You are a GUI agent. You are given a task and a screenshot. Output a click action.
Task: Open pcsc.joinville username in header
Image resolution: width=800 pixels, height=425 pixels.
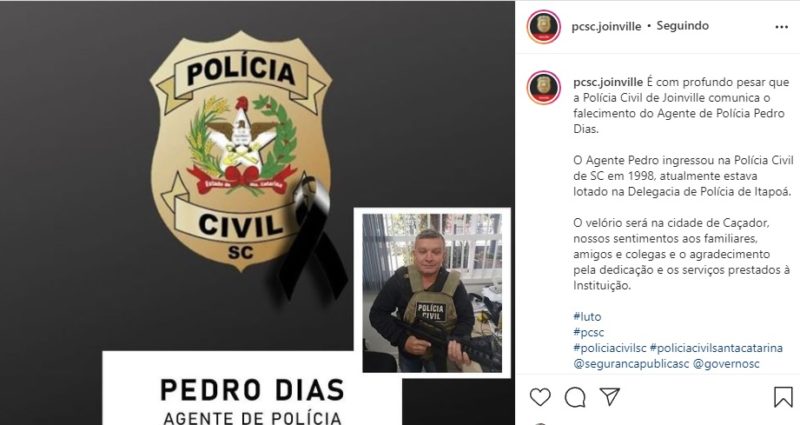coord(606,26)
